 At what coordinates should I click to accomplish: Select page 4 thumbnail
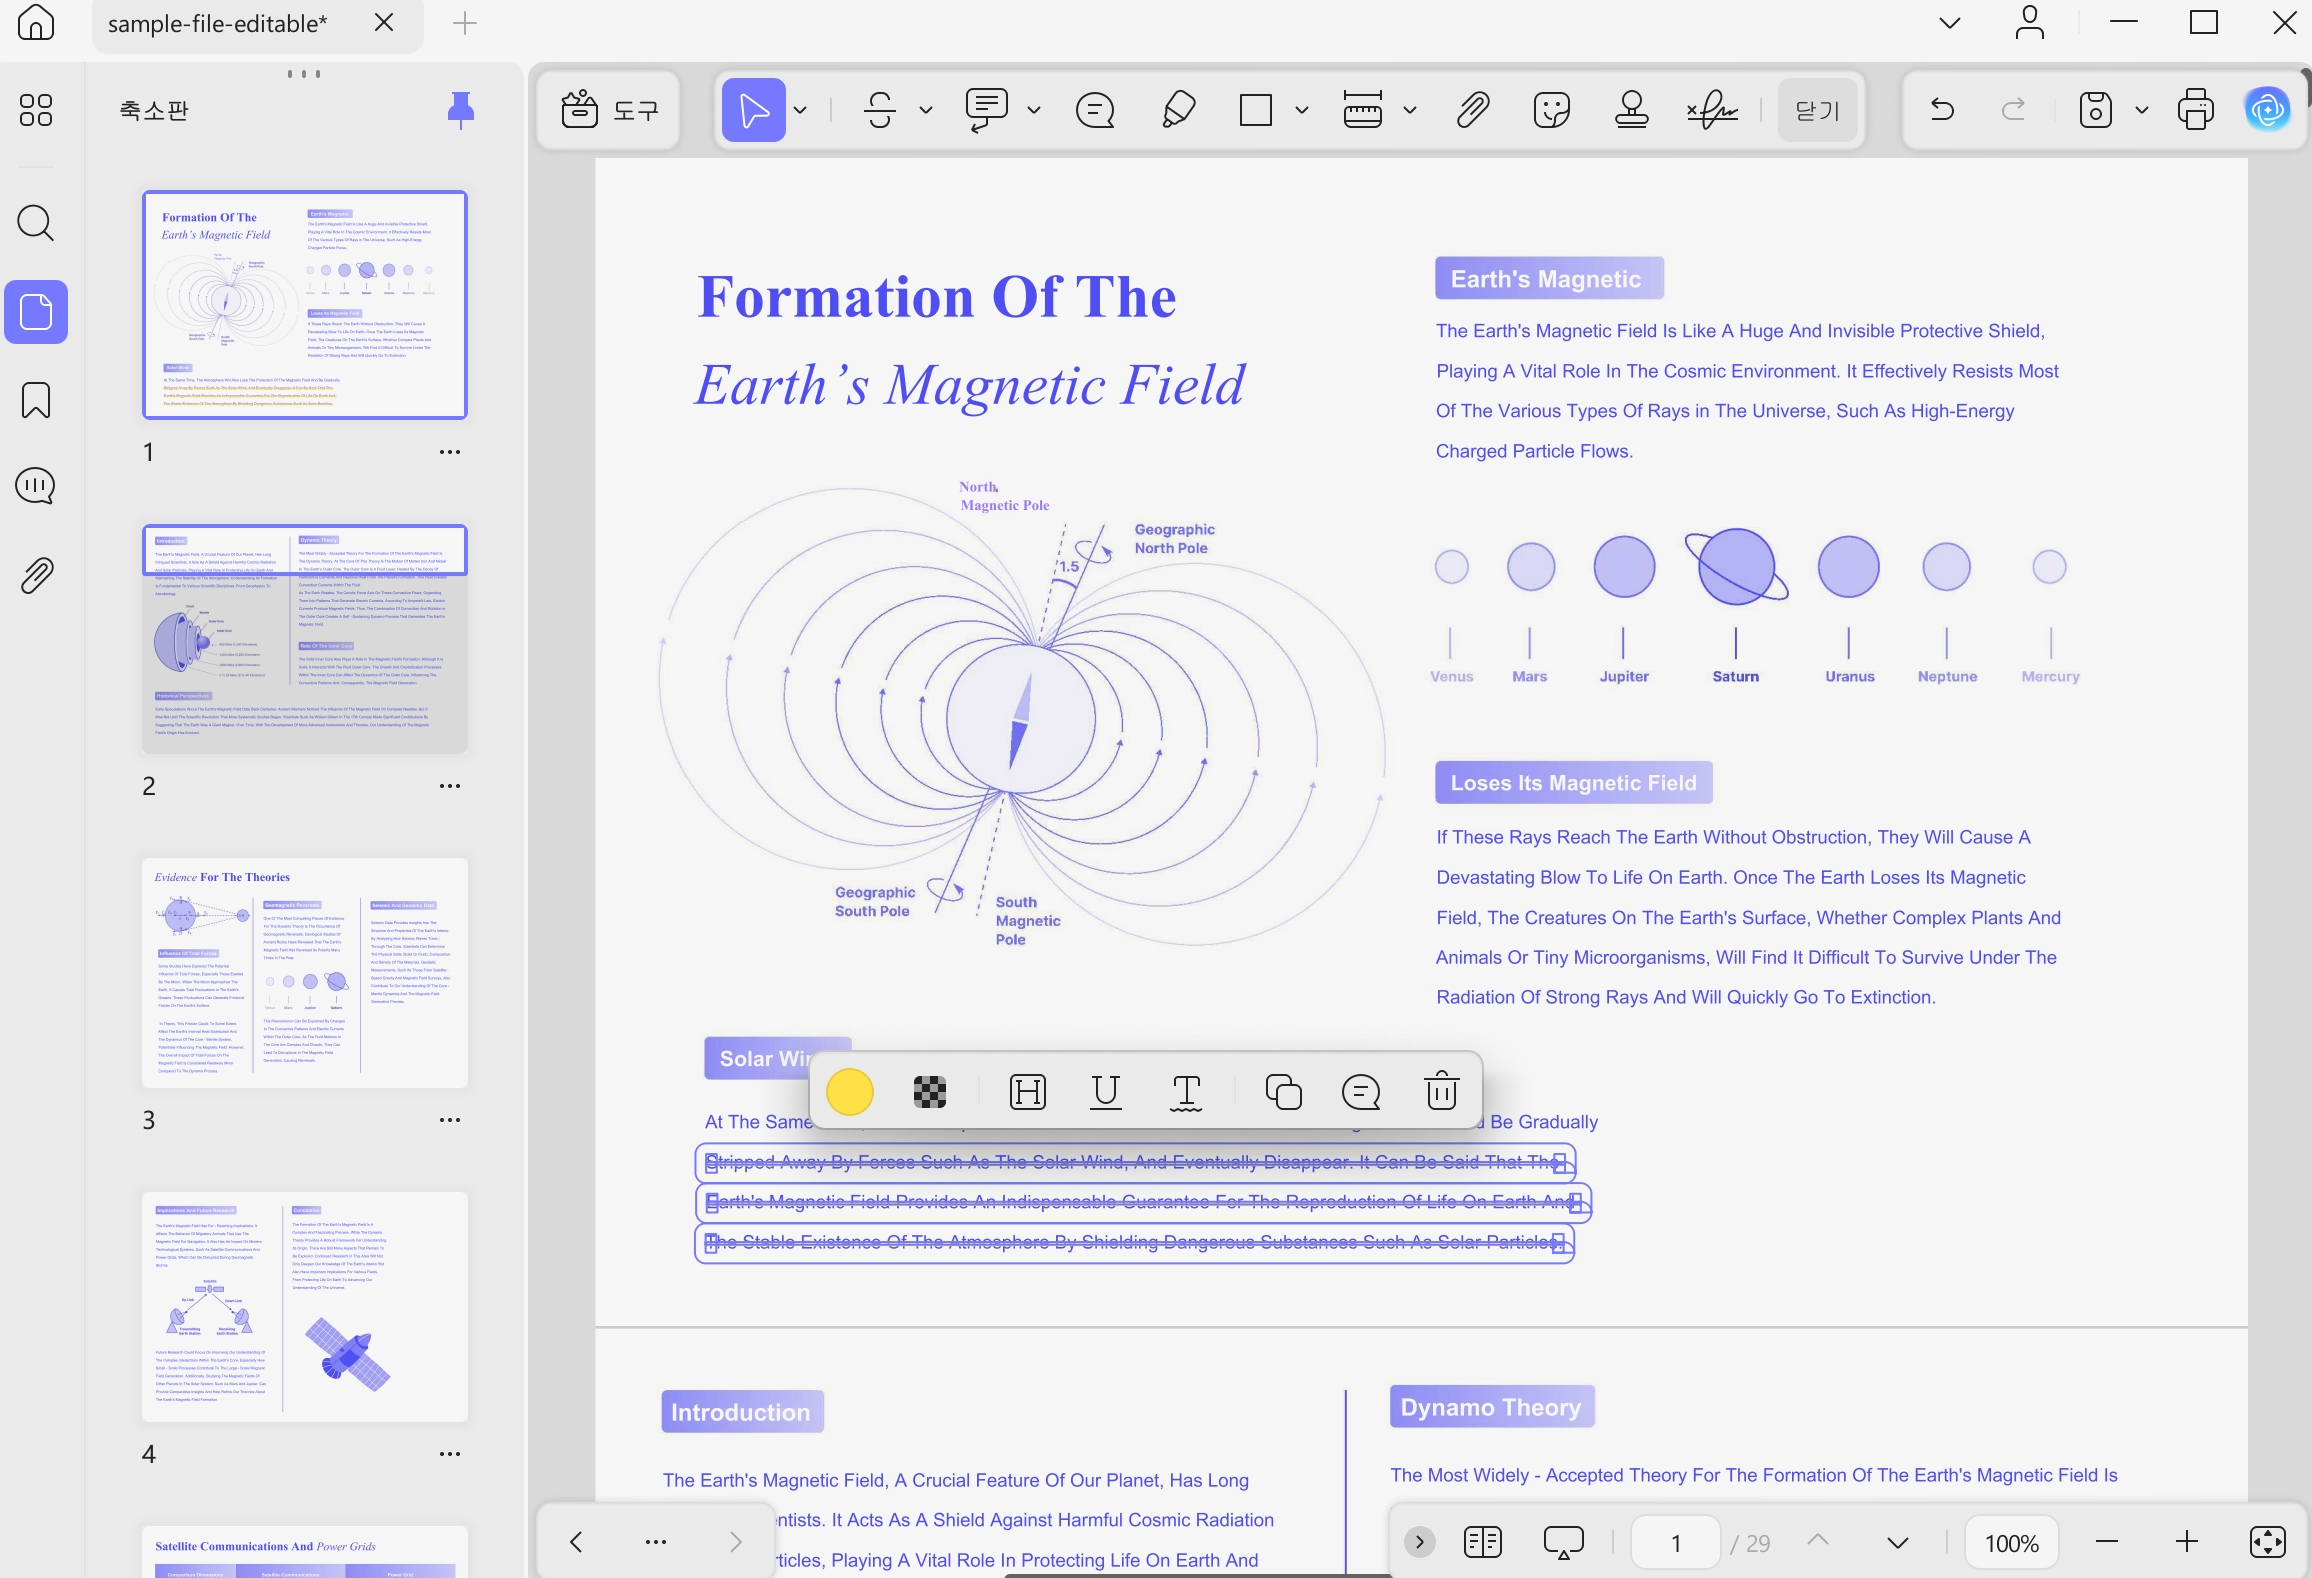305,1306
